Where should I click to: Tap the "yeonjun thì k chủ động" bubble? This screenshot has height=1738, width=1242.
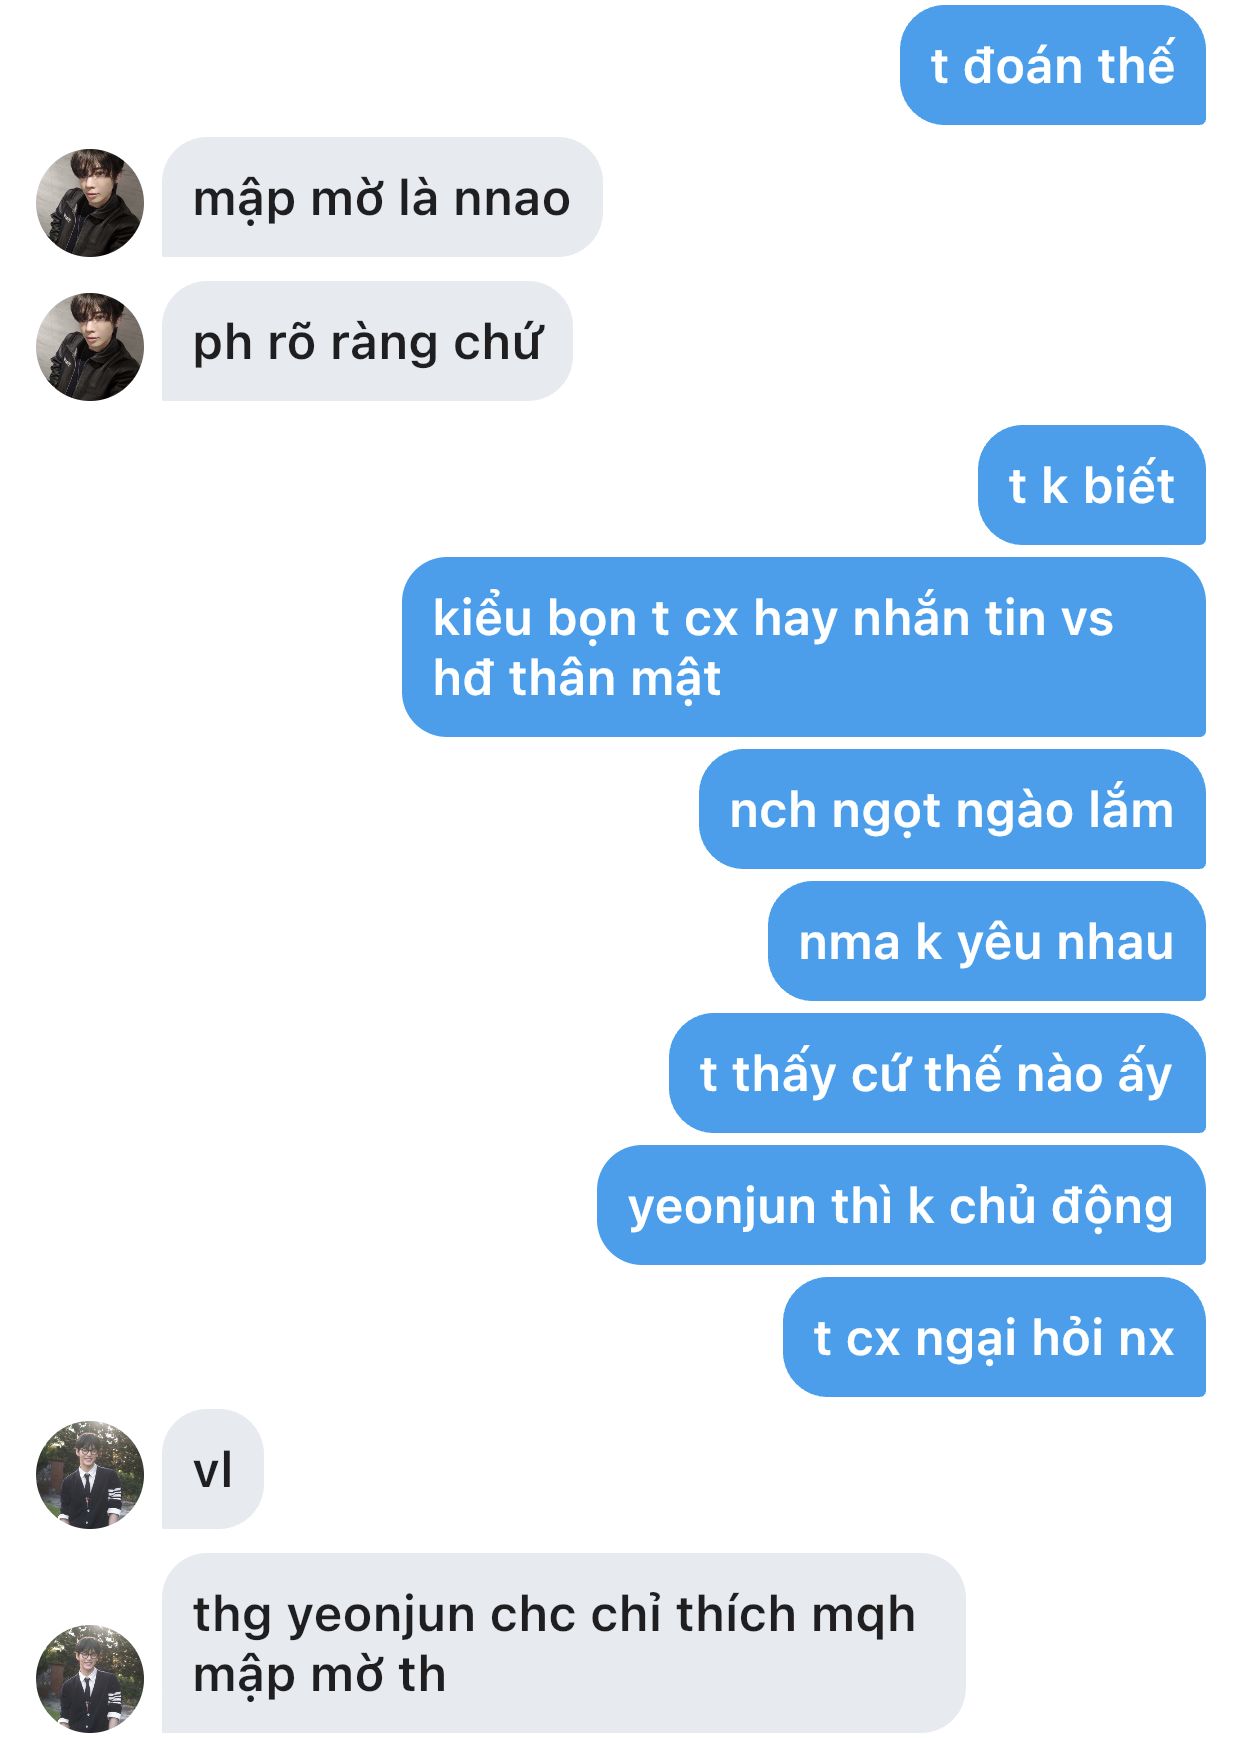901,1205
